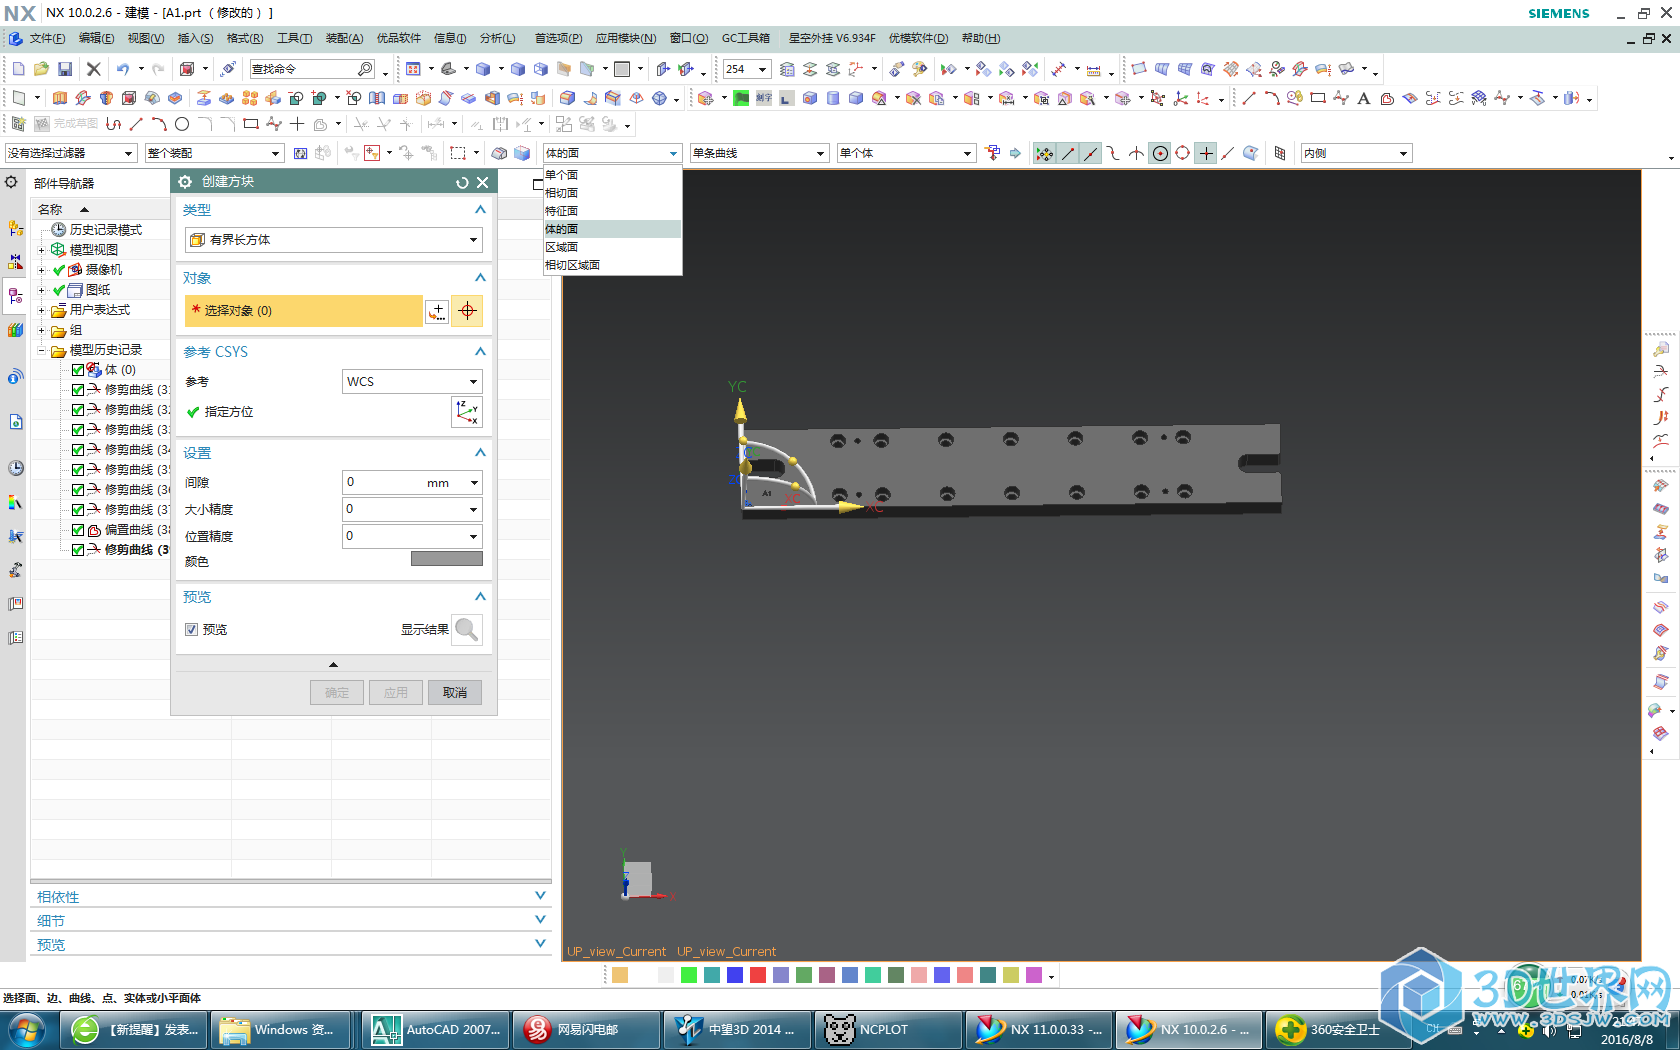This screenshot has height=1050, width=1680.
Task: Toggle the third 修剪曲线 feature checkbox
Action: pyautogui.click(x=78, y=430)
